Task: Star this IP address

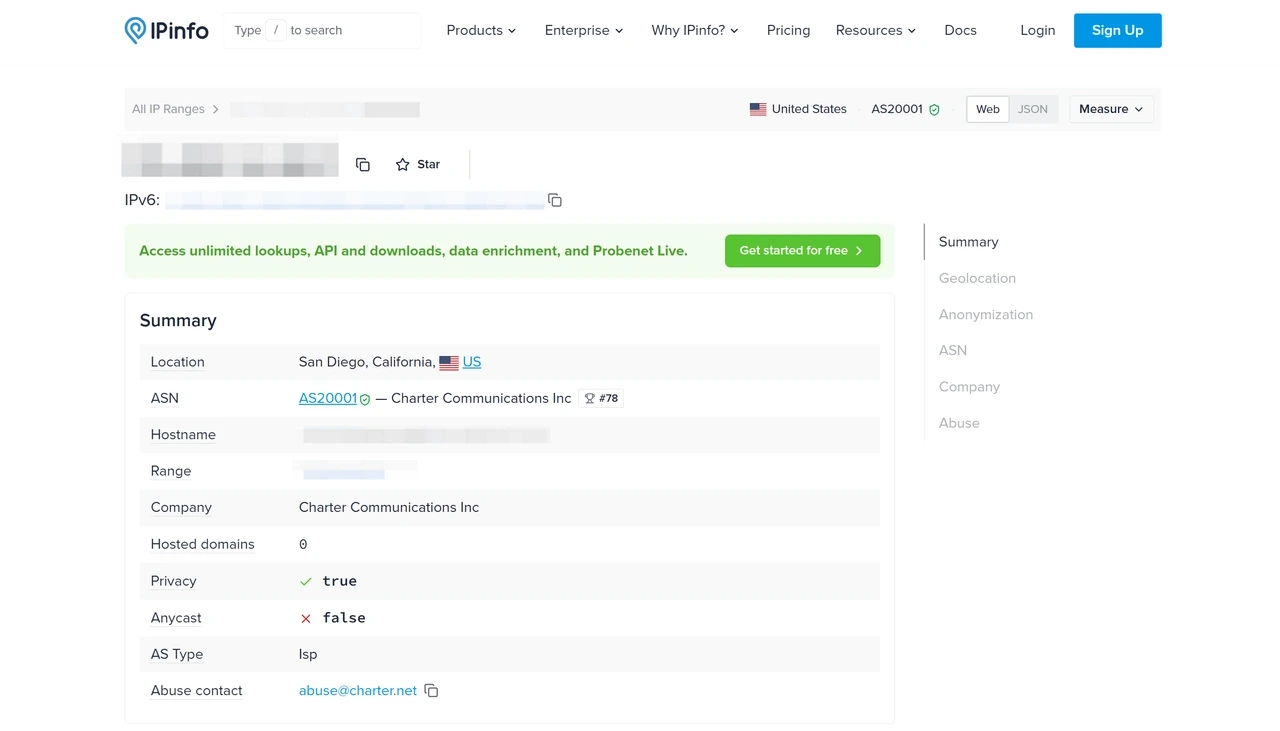Action: pos(418,164)
